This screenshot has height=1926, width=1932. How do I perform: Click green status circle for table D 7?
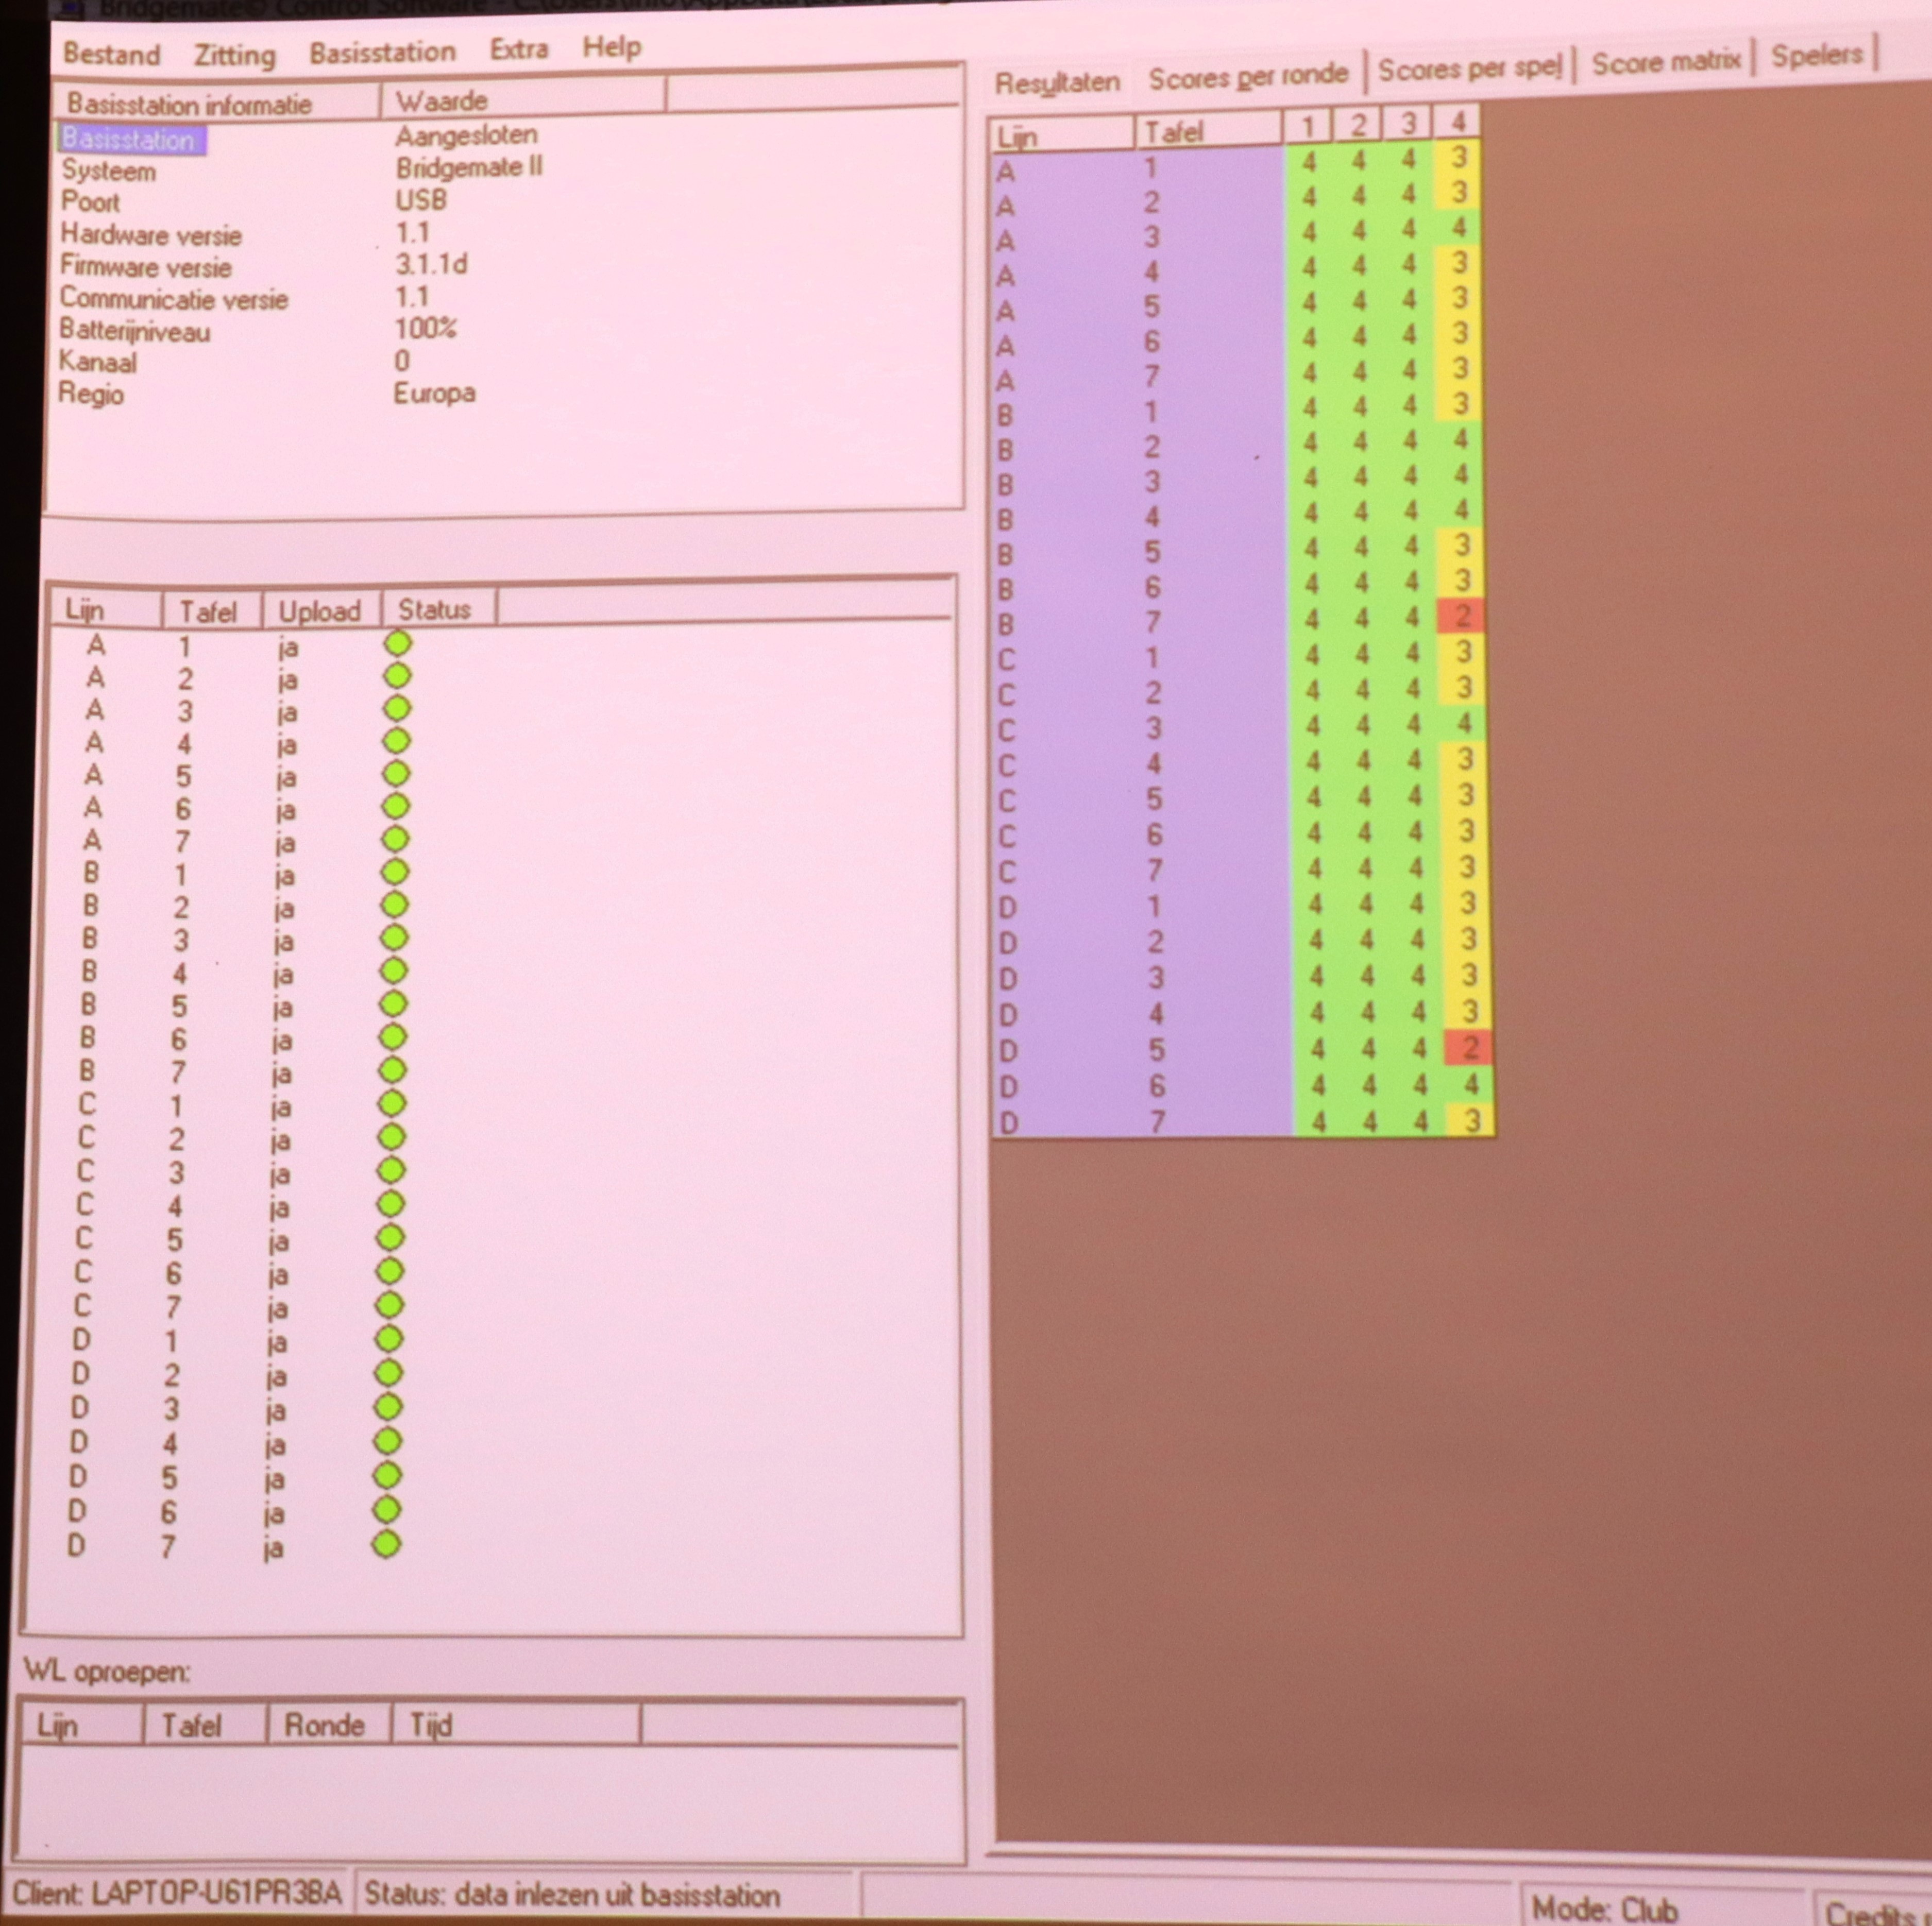point(386,1544)
